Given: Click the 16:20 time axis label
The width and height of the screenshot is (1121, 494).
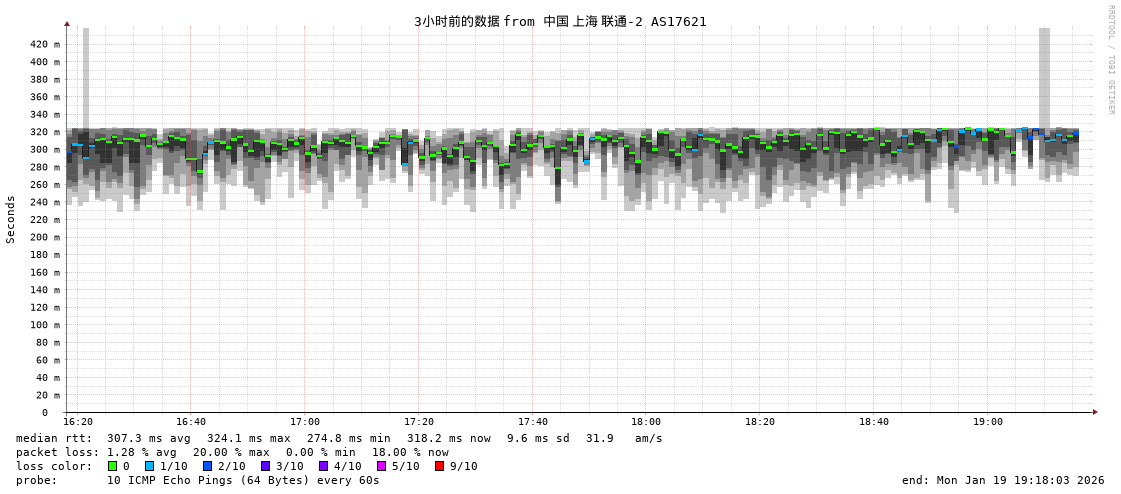Looking at the screenshot, I should (x=78, y=422).
